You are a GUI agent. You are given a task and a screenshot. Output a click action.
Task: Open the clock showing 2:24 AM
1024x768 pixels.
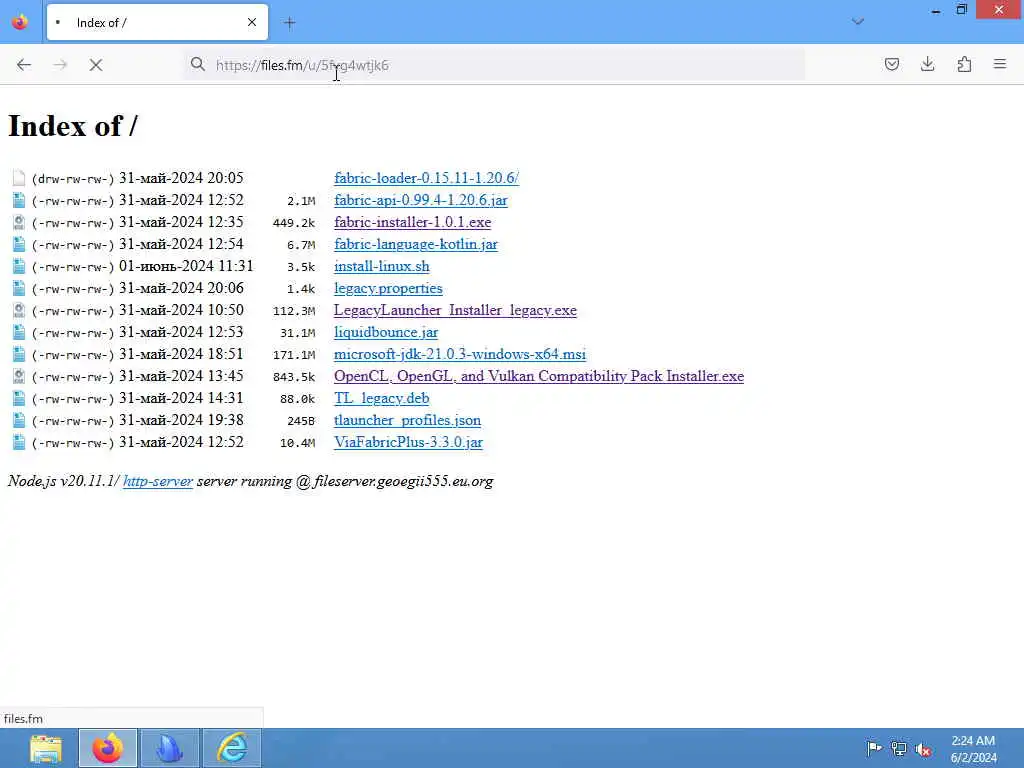[973, 749]
